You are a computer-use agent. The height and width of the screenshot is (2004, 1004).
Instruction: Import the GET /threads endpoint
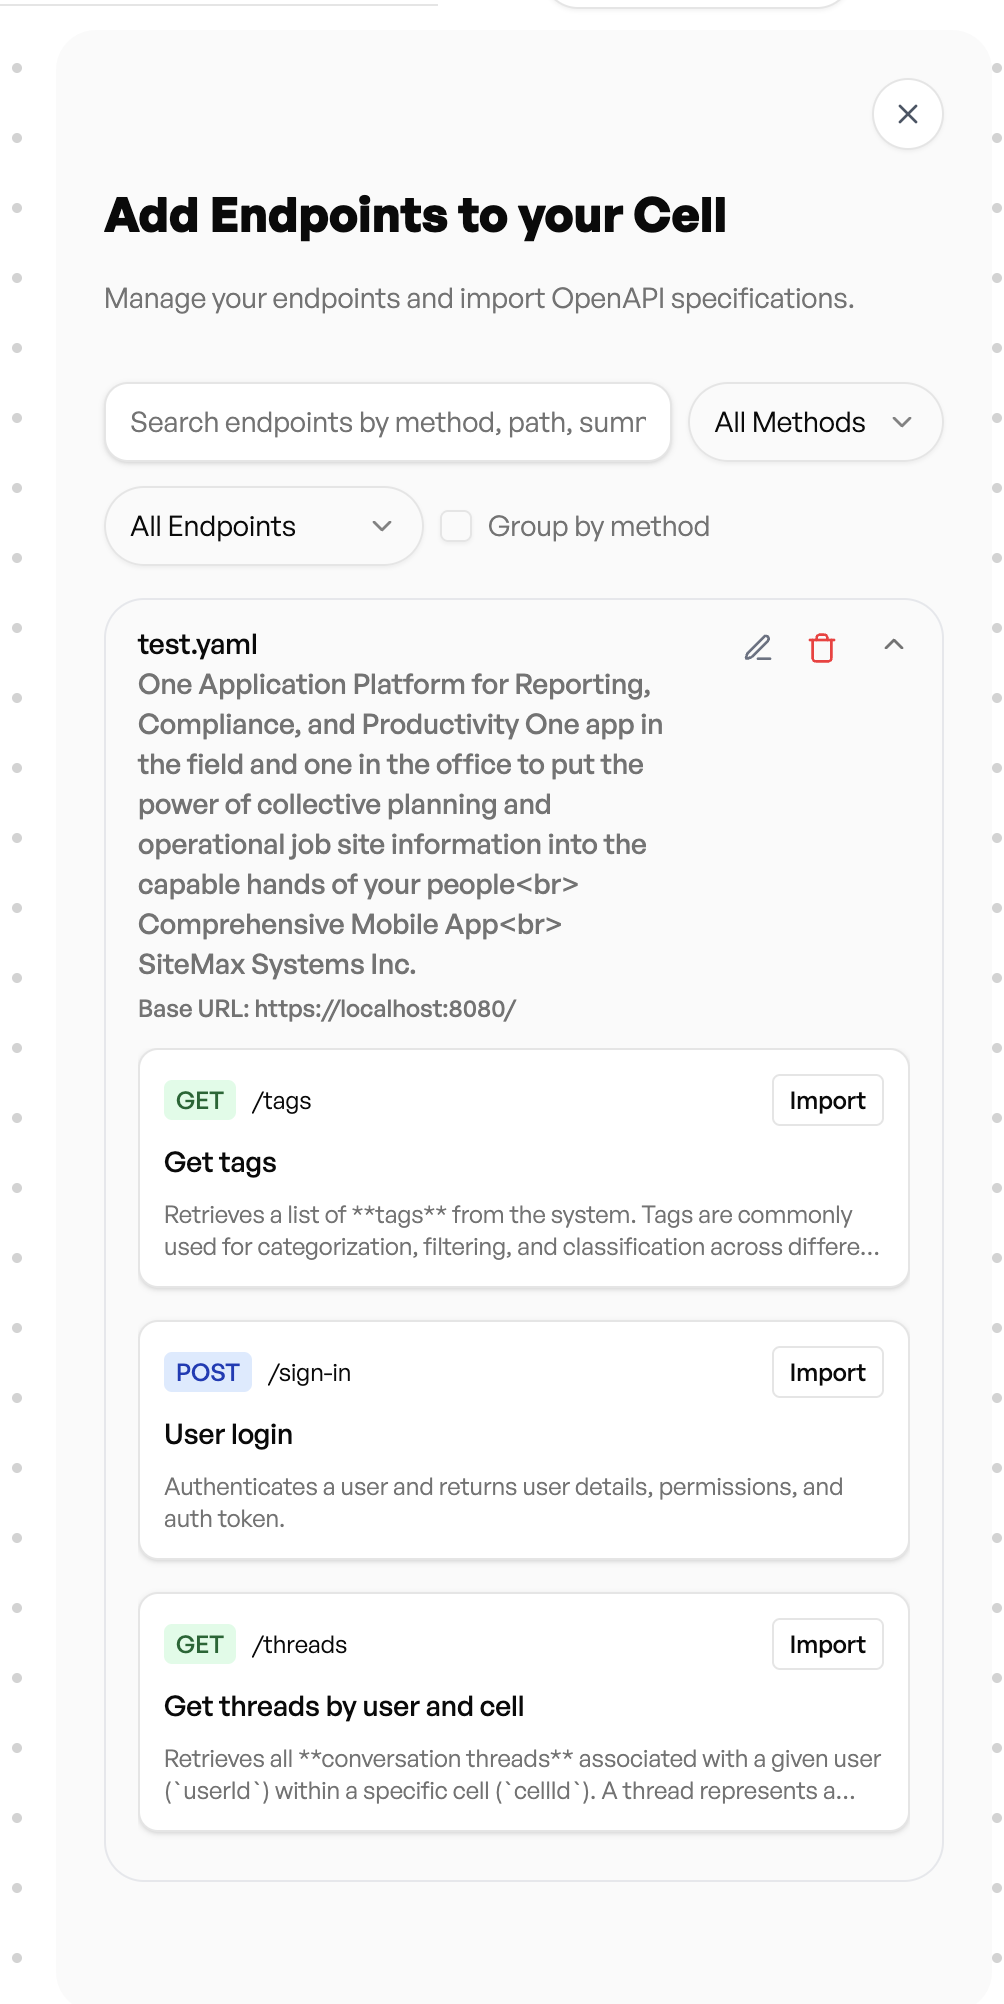click(x=827, y=1644)
